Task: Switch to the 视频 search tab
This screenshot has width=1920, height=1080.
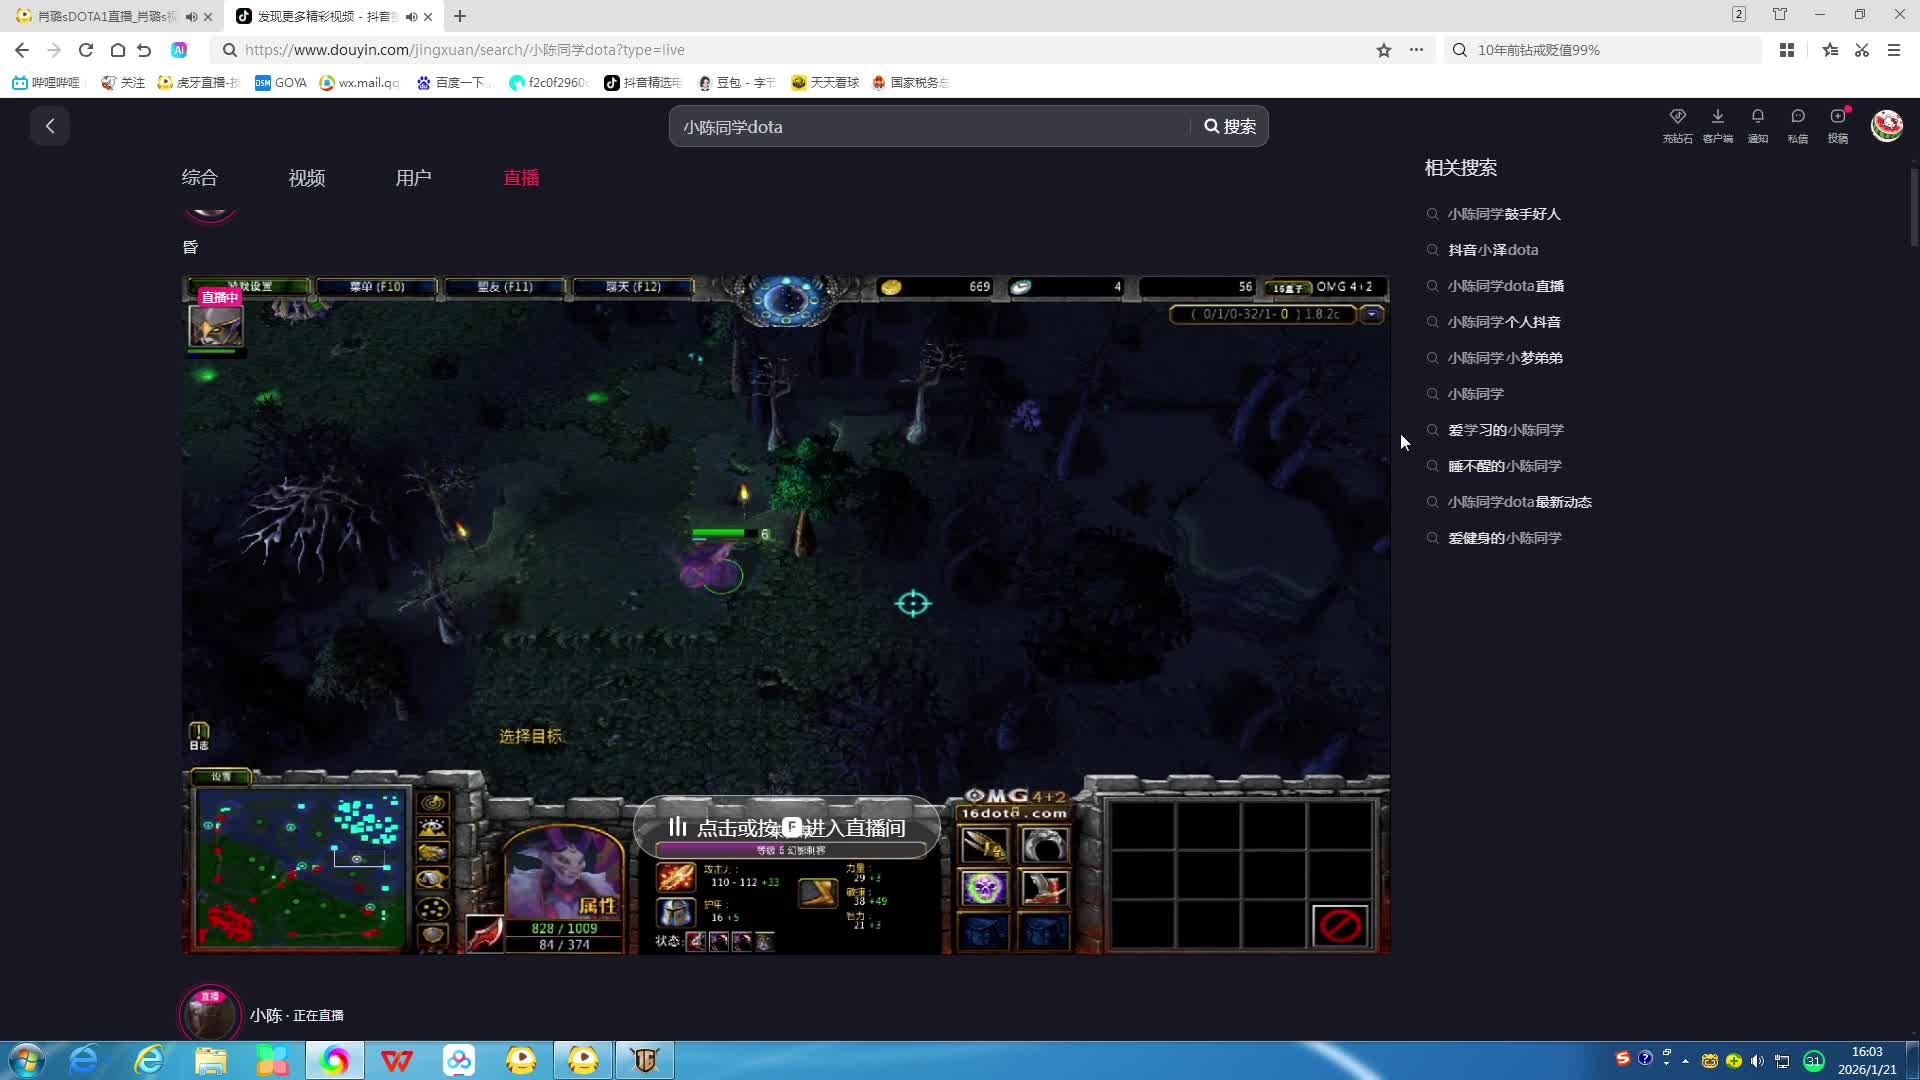Action: tap(306, 178)
